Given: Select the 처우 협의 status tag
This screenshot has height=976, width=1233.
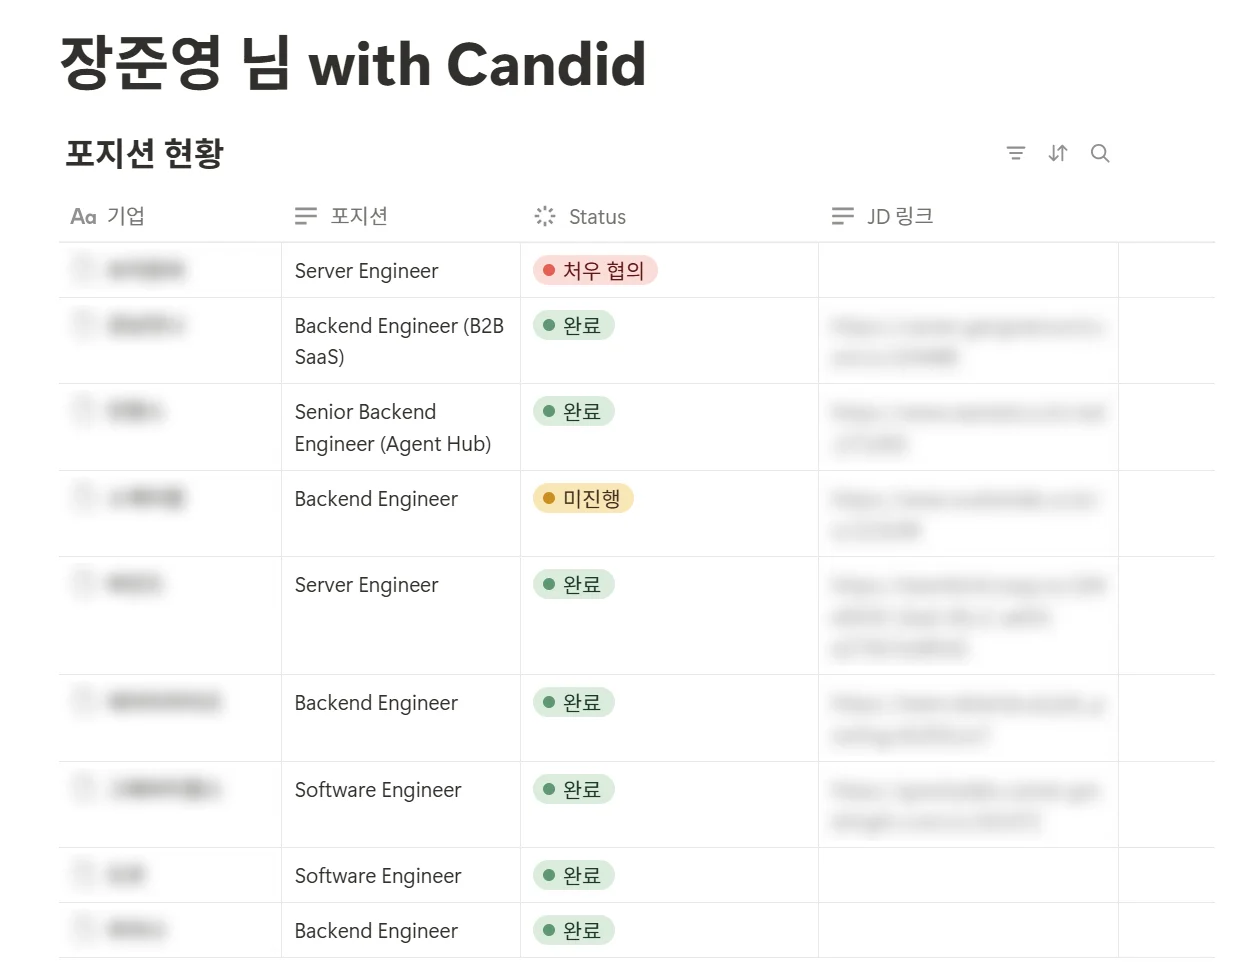Looking at the screenshot, I should tap(595, 270).
